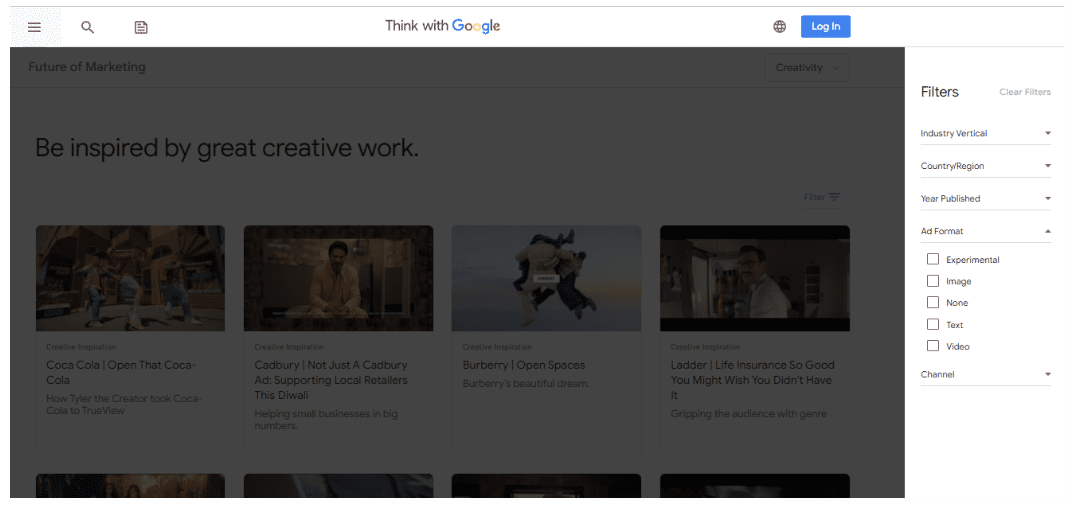Expand the Country/Region filter dropdown
This screenshot has width=1083, height=514.
tap(985, 166)
